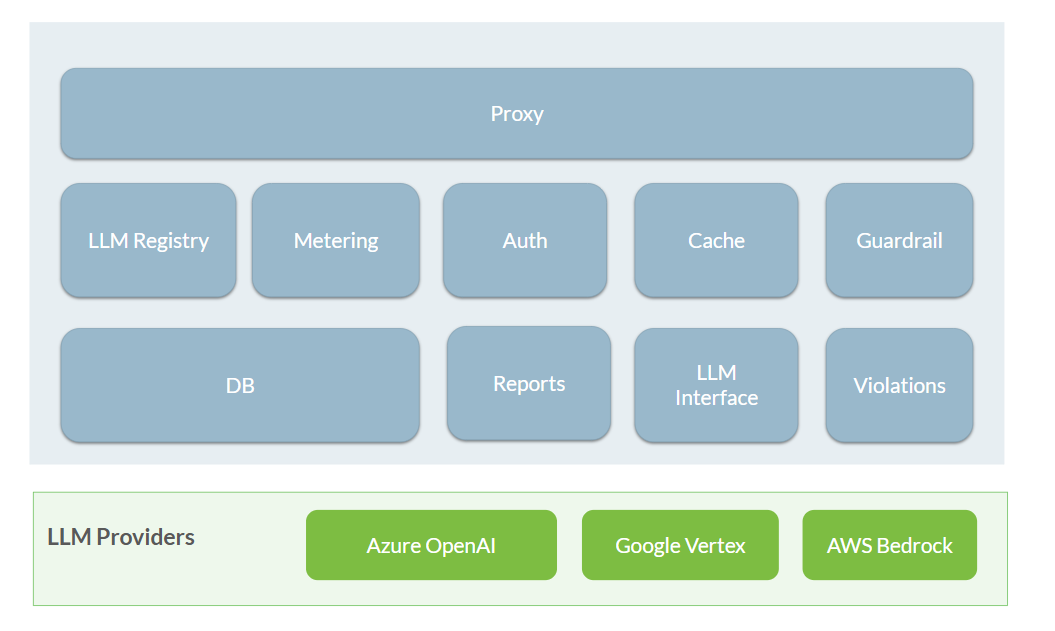Click the Cache block
The image size is (1055, 631).
(716, 241)
